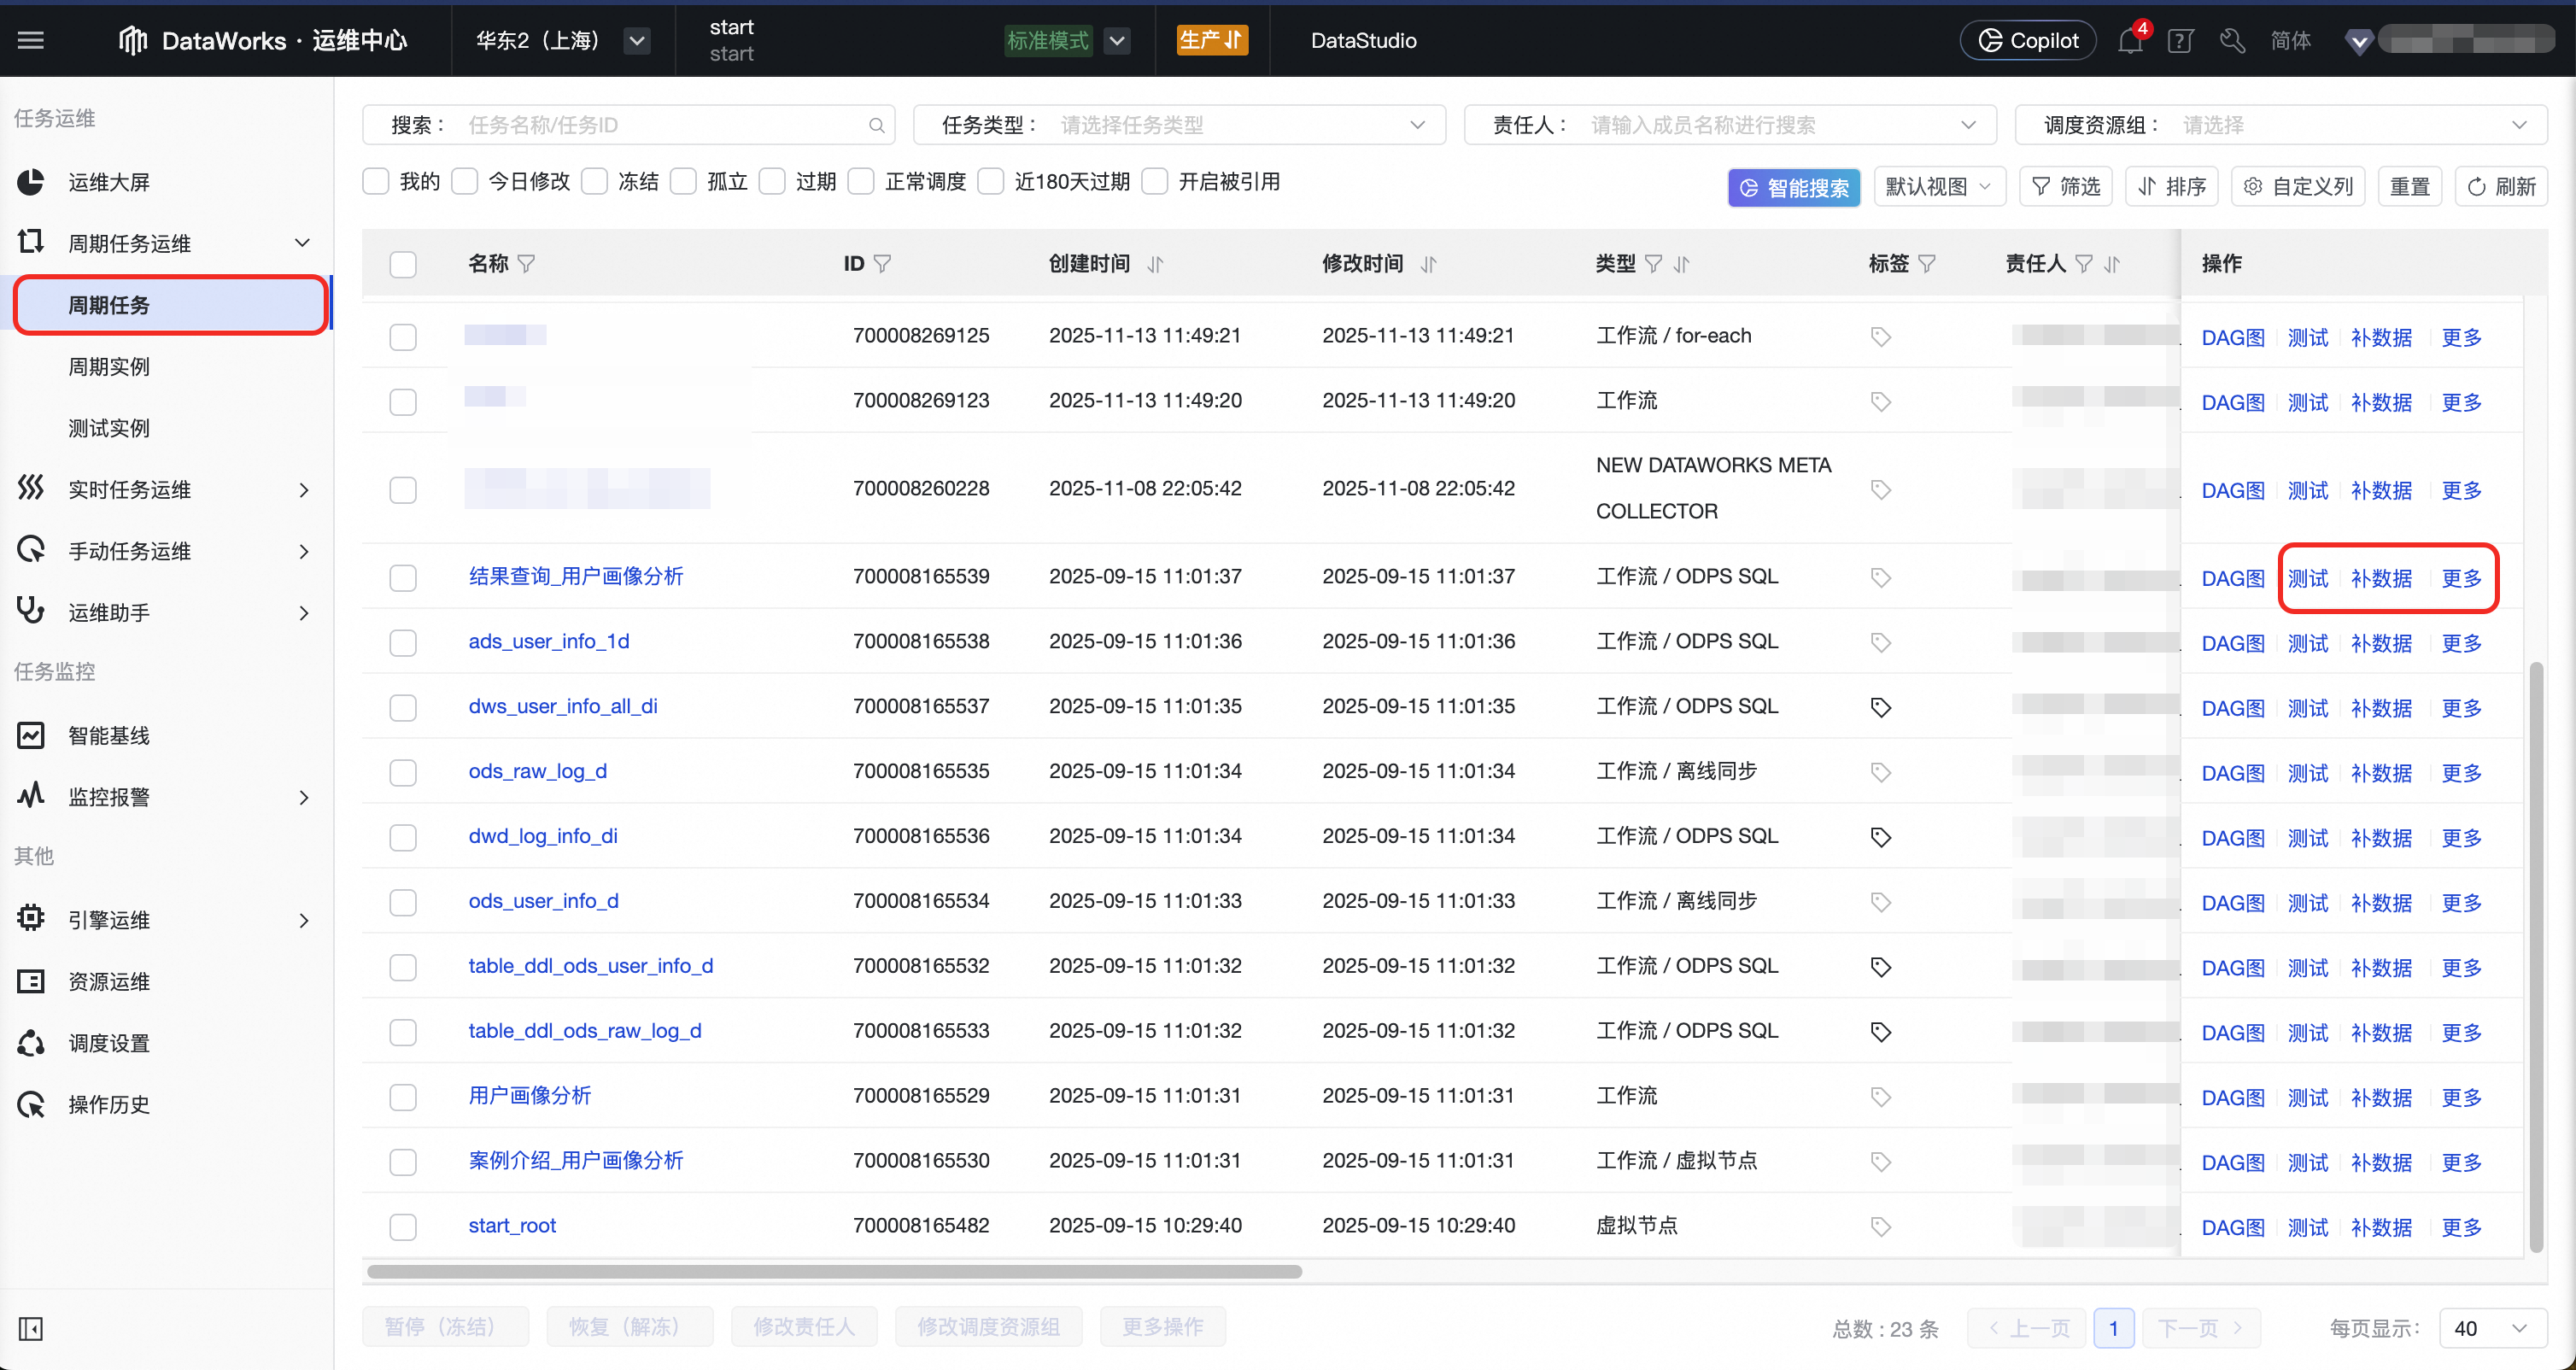Viewport: 2576px width, 1370px height.
Task: Open the ods_raw_log_d task link
Action: tap(537, 771)
